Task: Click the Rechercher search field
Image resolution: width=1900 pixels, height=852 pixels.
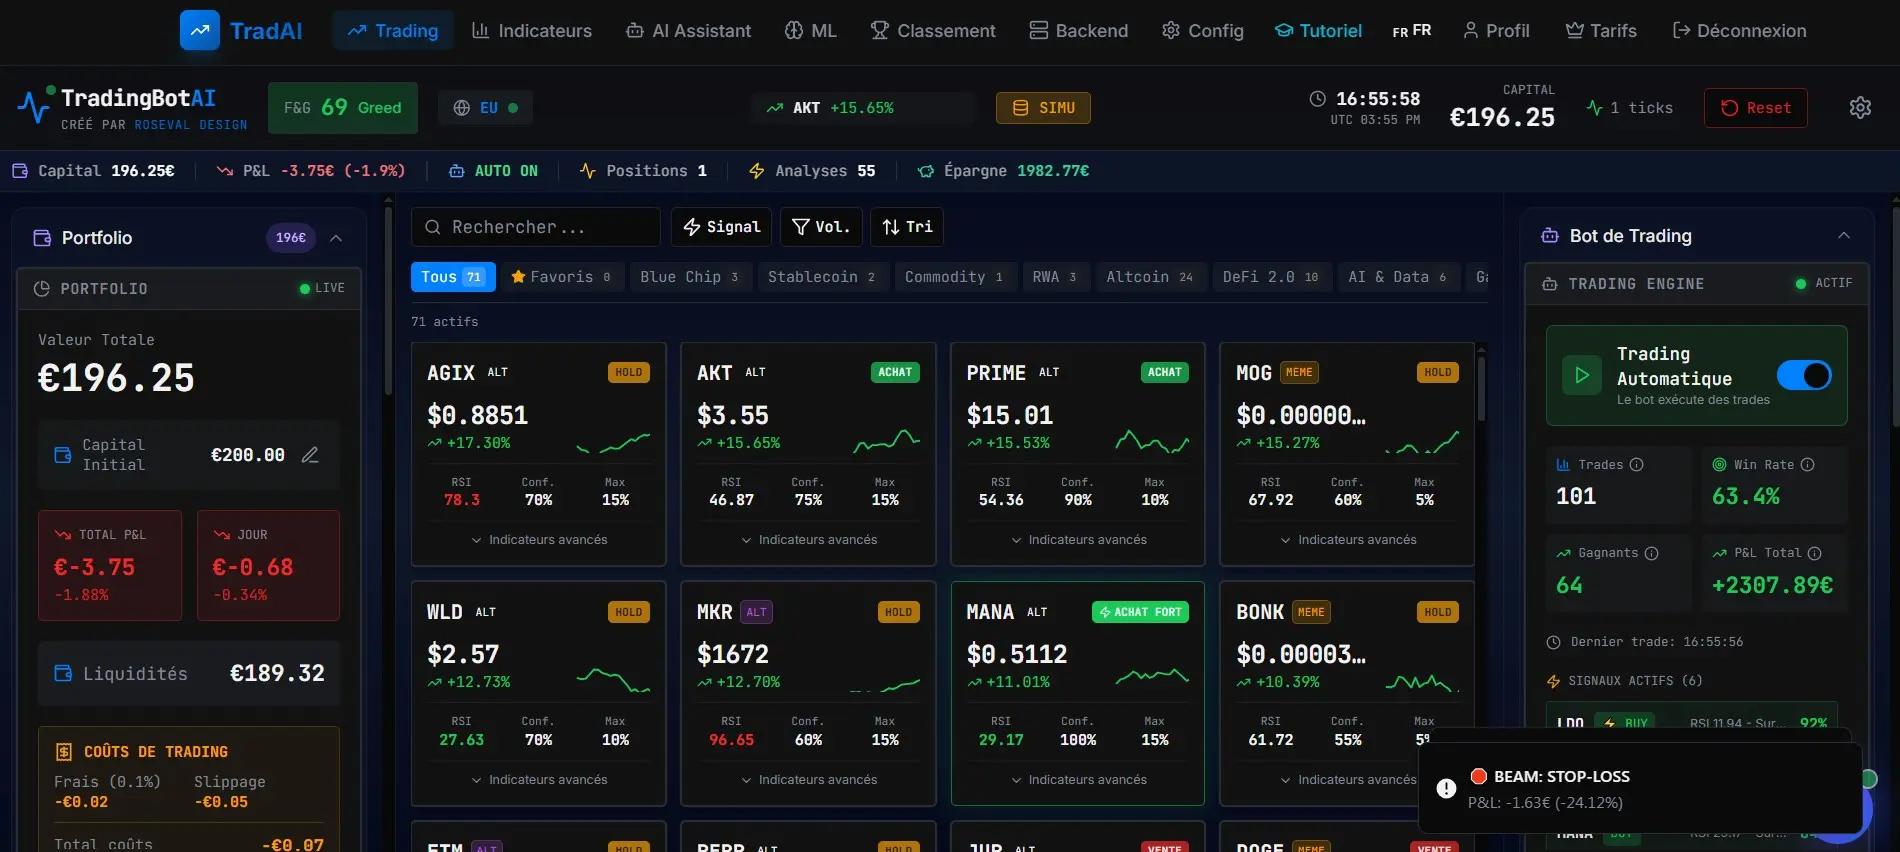Action: click(x=536, y=227)
